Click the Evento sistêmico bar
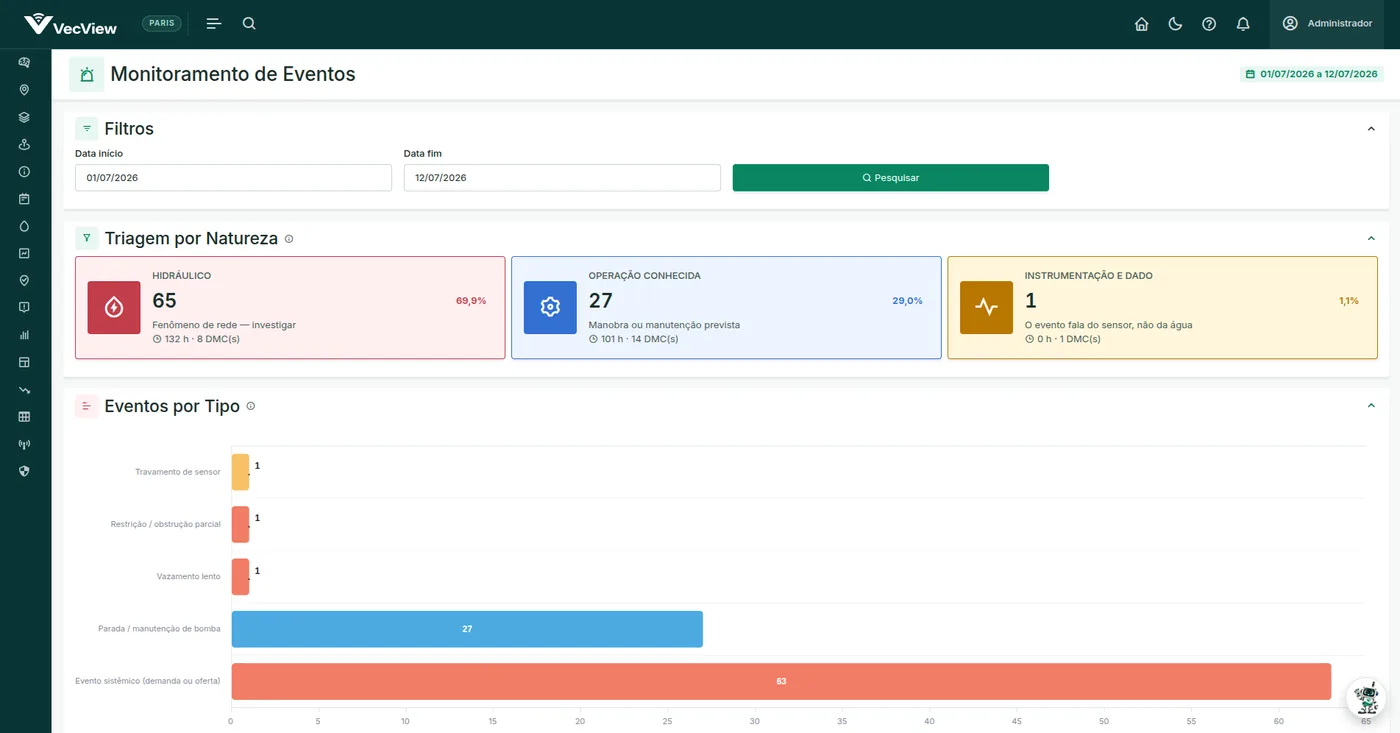Screen dimensions: 1400x733 (781, 681)
